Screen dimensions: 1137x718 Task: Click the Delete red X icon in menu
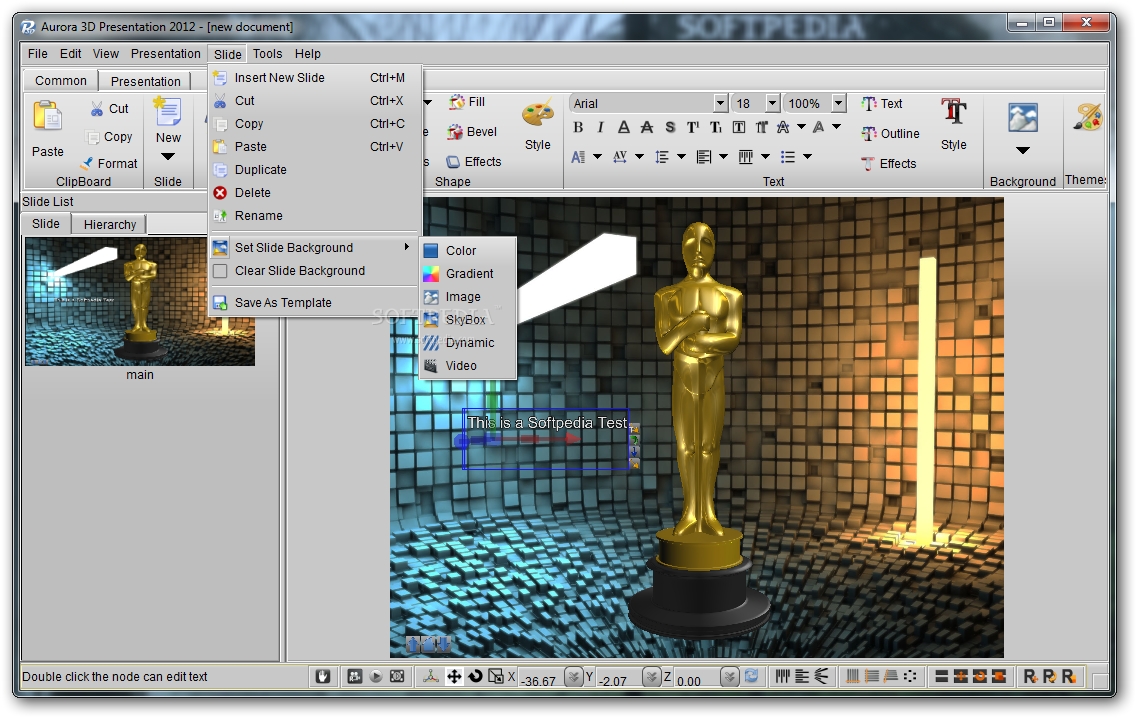pos(220,193)
